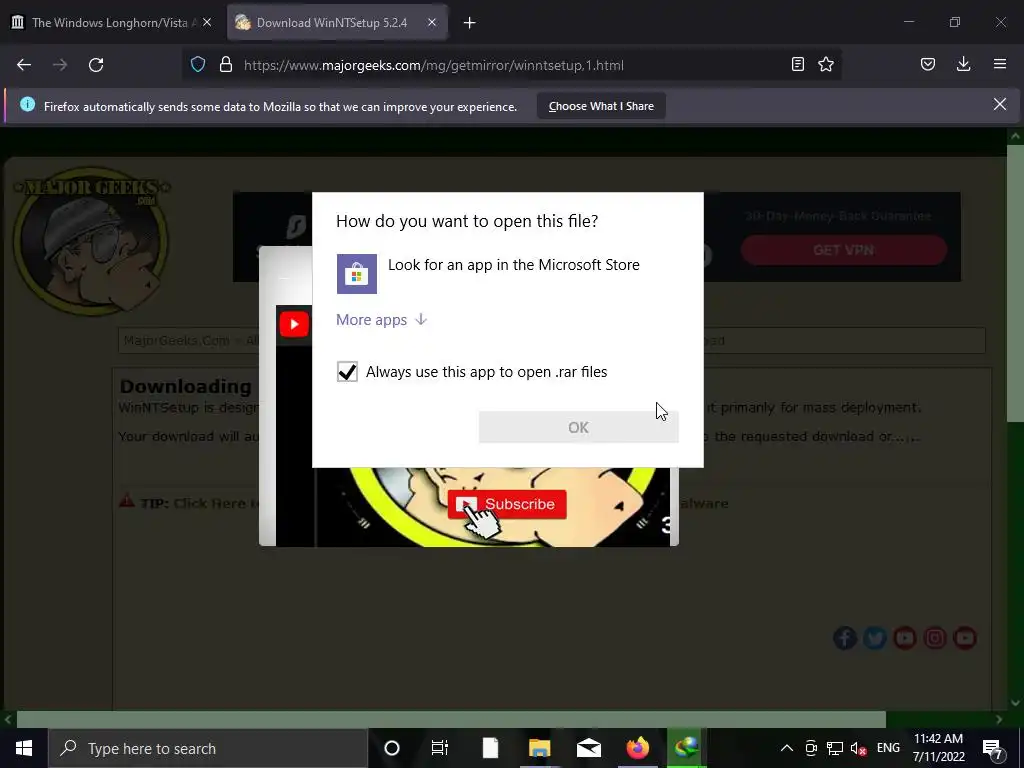
Task: Click the OK button in the dialog
Action: [x=579, y=427]
